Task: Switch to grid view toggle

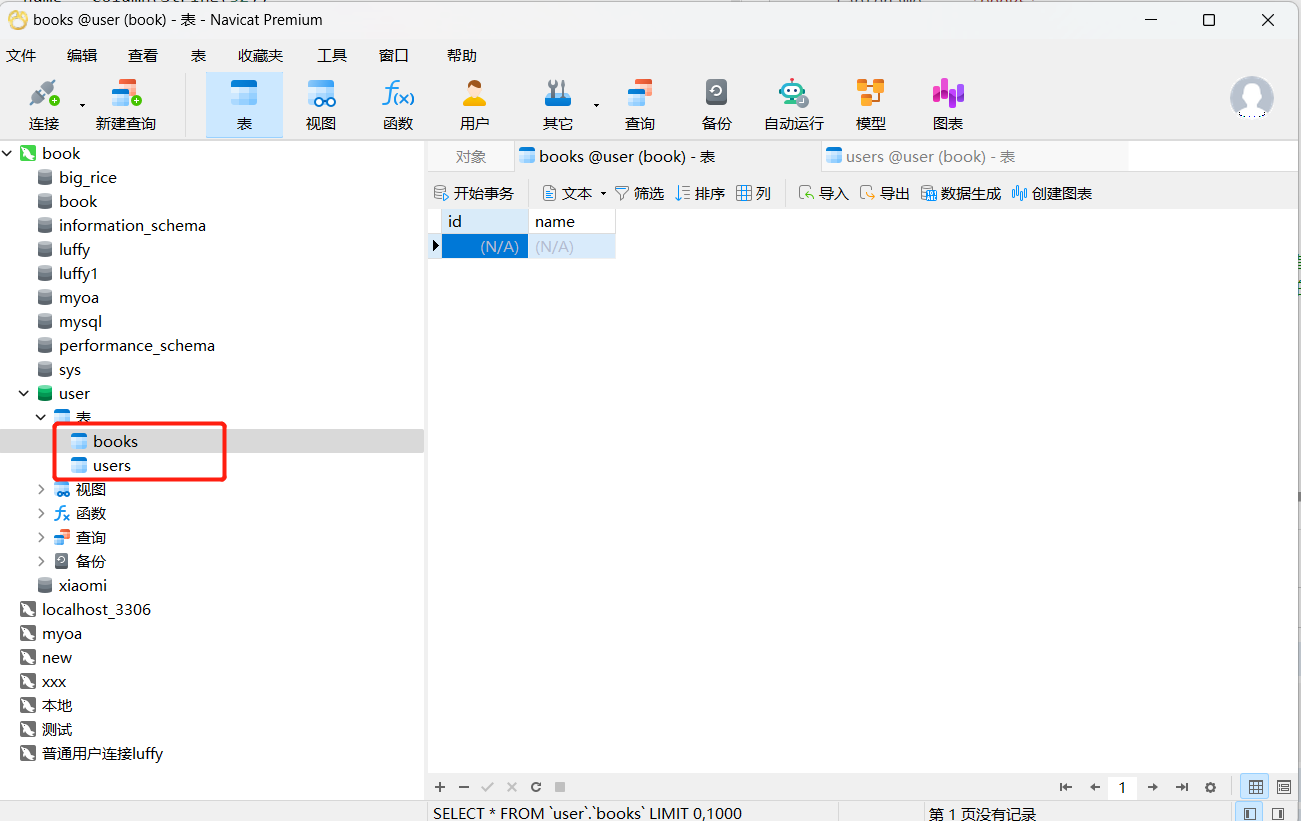Action: tap(1255, 788)
